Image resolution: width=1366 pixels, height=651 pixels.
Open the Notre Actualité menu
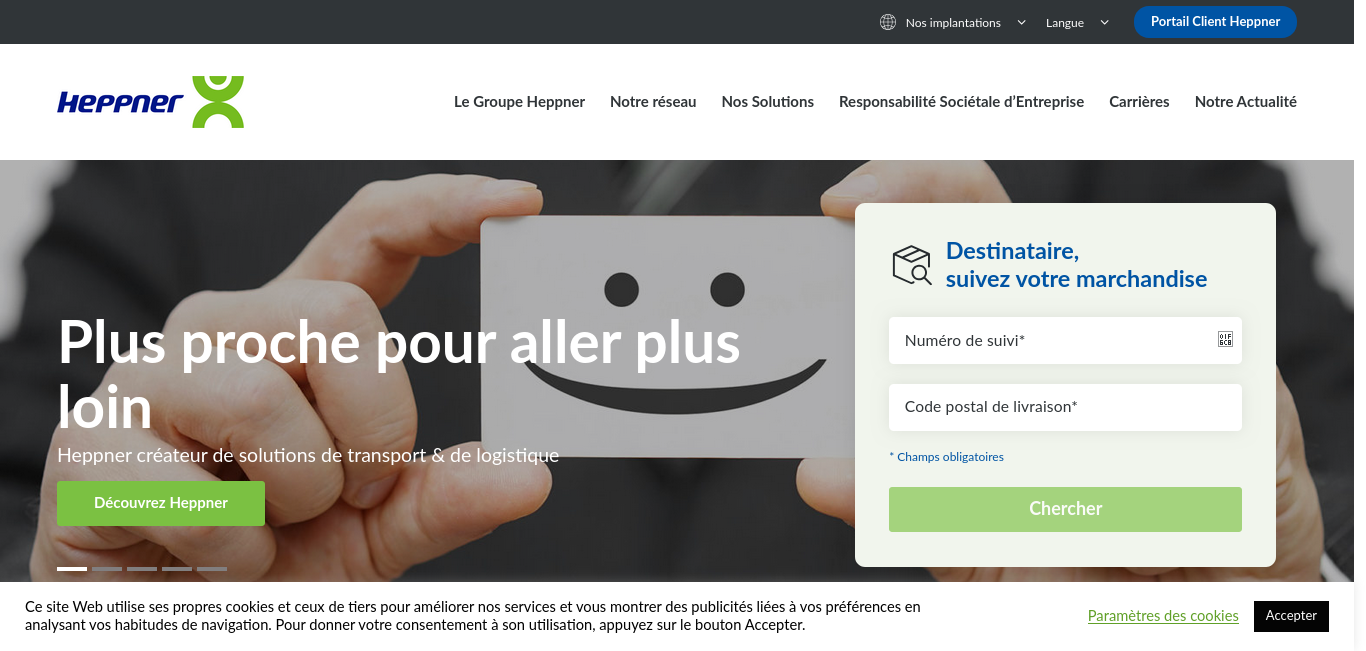click(x=1246, y=102)
